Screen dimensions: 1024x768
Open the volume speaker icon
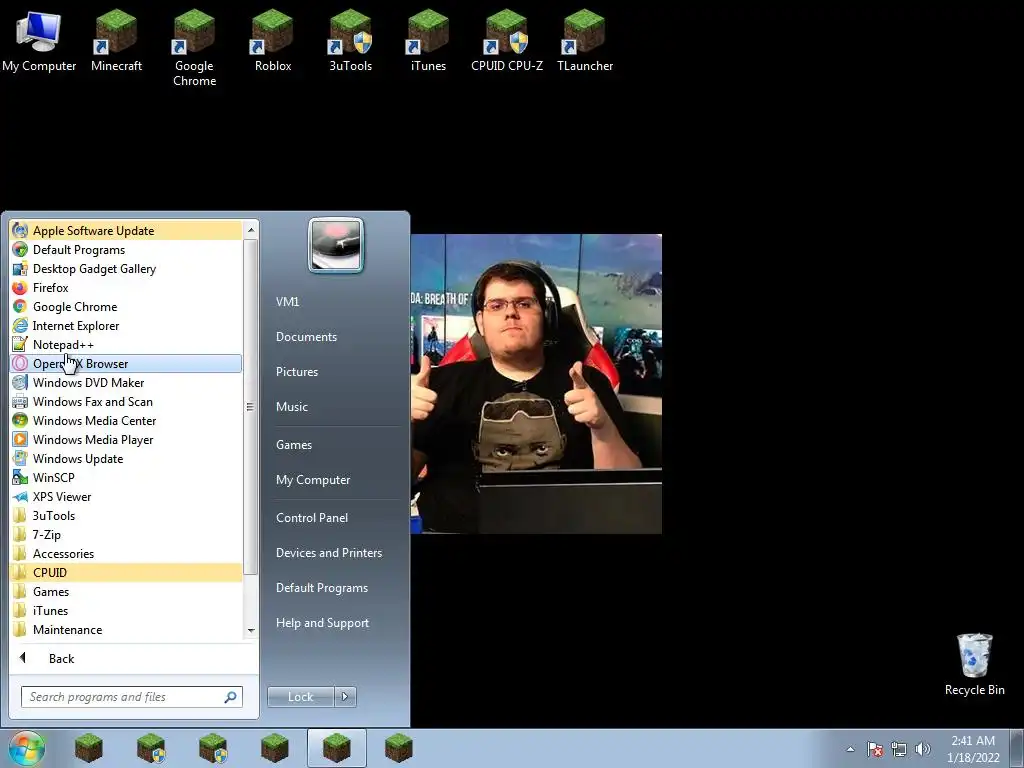922,749
